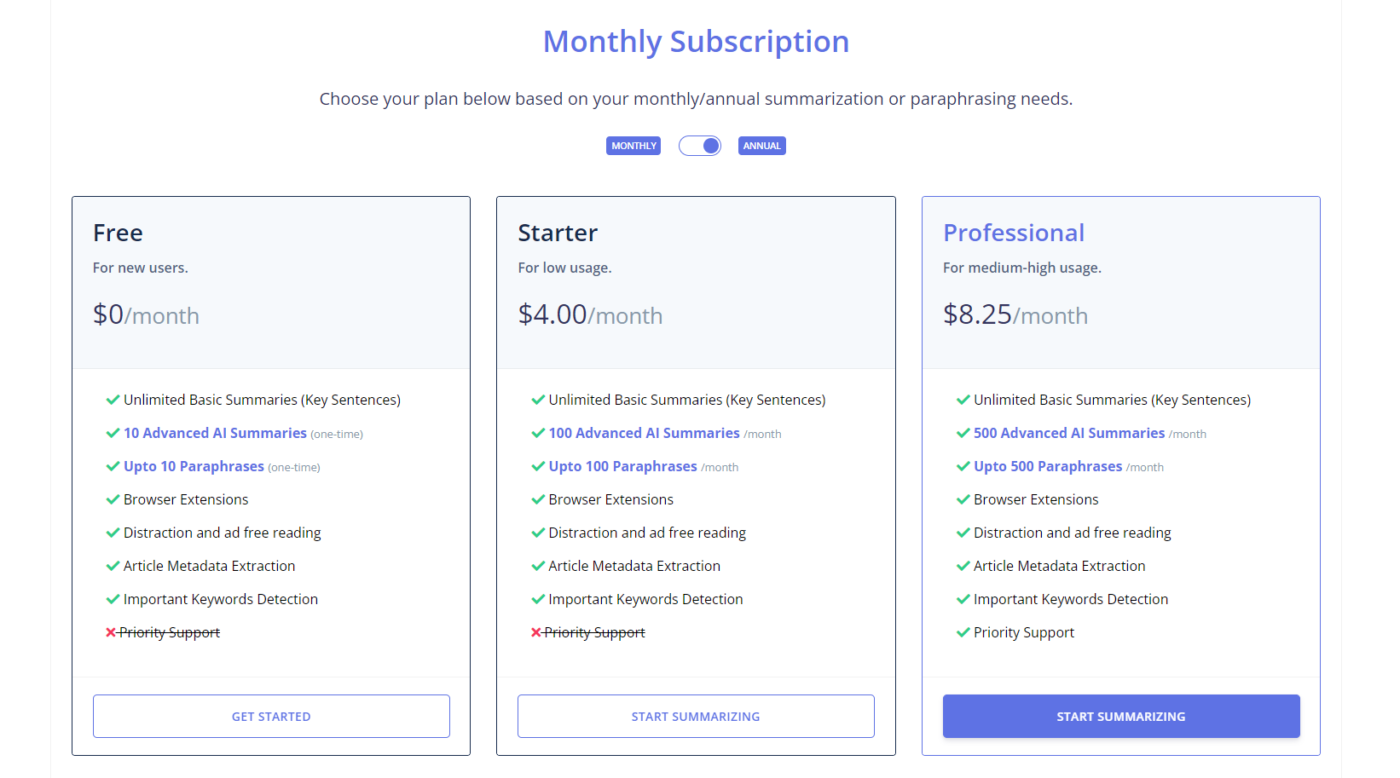Click checkmark by Free plan Browser Extensions

[113, 500]
